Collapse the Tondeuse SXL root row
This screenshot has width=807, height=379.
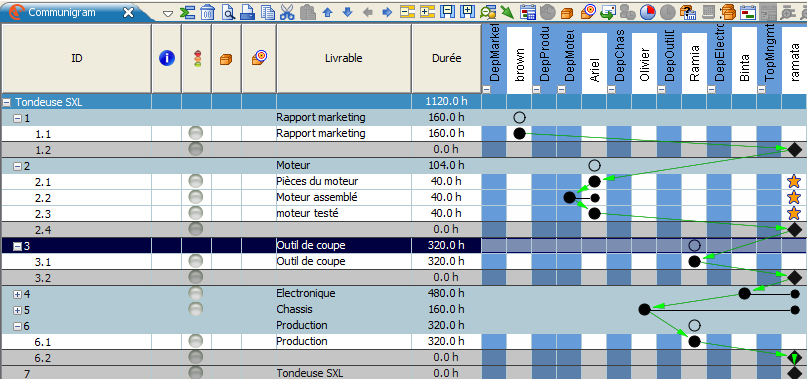7,102
